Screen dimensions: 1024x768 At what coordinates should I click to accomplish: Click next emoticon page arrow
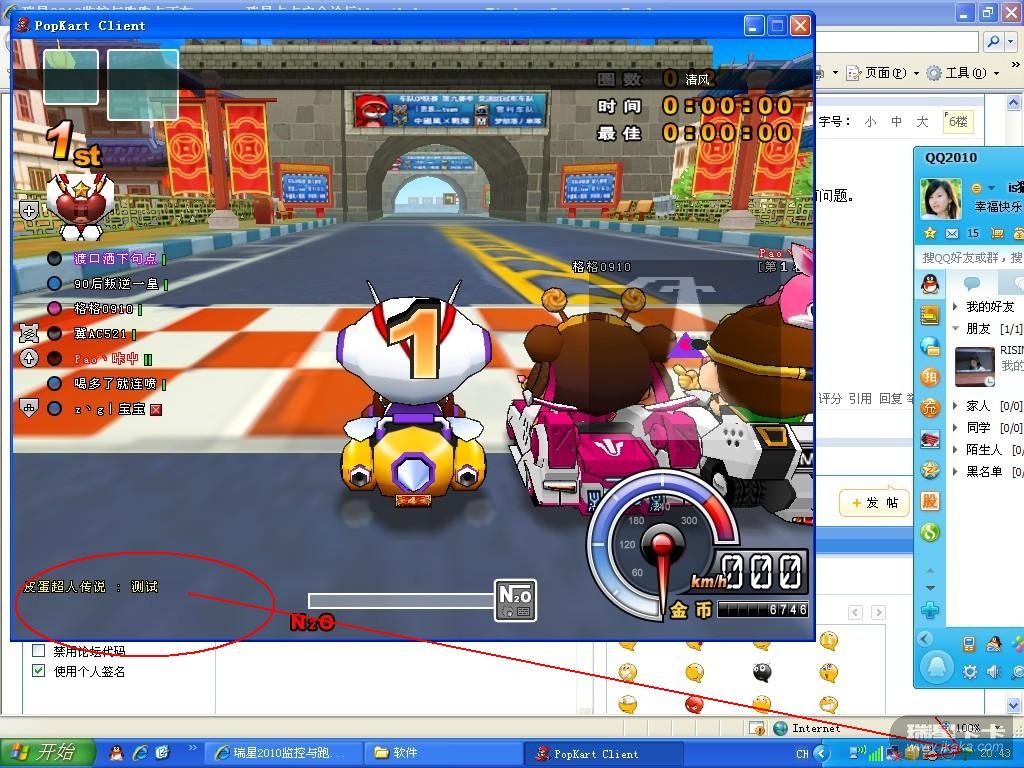coord(878,612)
